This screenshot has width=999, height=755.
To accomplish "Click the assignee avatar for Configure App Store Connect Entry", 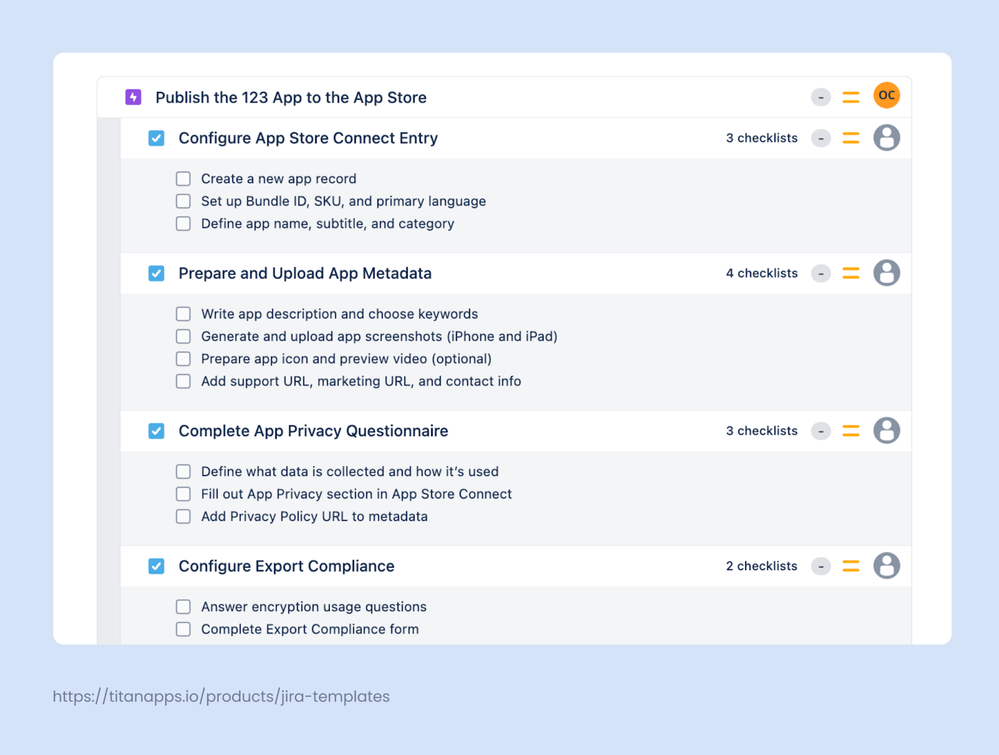I will pos(887,138).
